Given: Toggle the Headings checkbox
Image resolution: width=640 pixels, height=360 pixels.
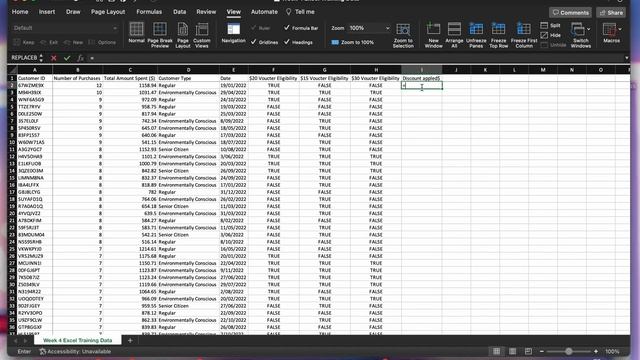Looking at the screenshot, I should pos(298,42).
